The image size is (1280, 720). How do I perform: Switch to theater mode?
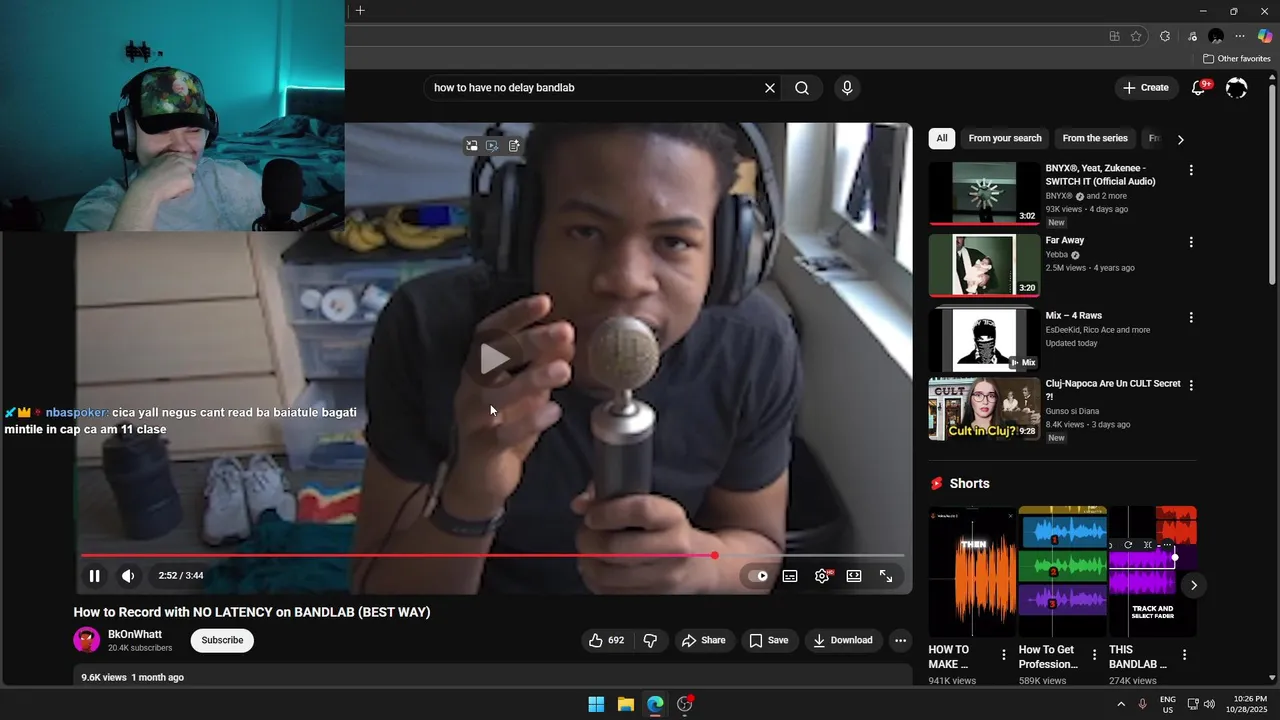click(854, 576)
